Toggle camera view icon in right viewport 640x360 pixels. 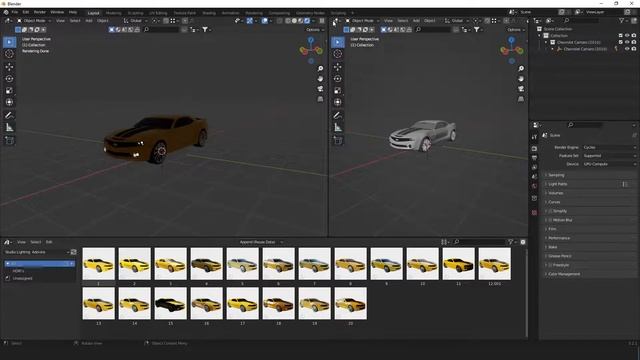pos(521,89)
